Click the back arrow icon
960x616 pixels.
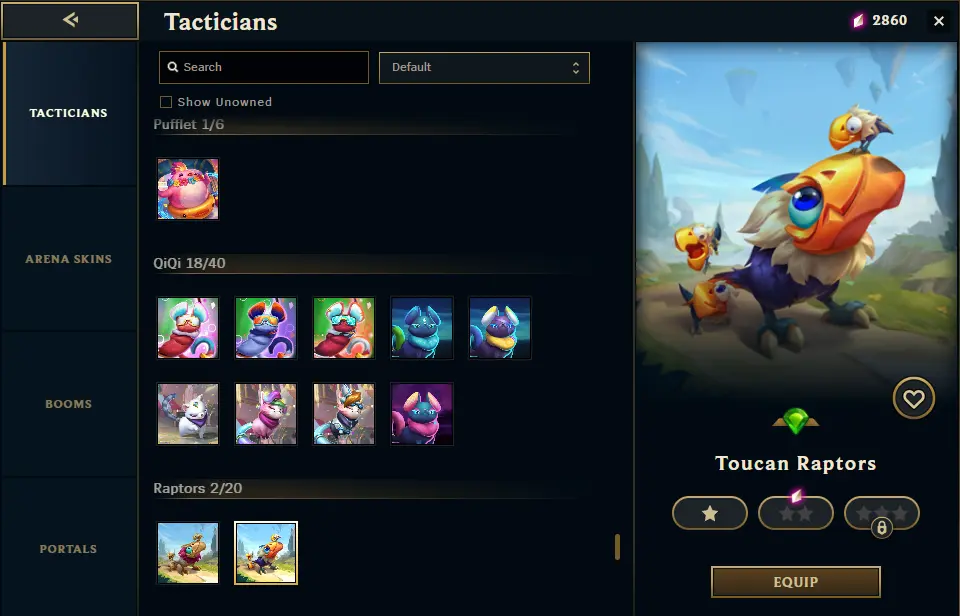[70, 20]
